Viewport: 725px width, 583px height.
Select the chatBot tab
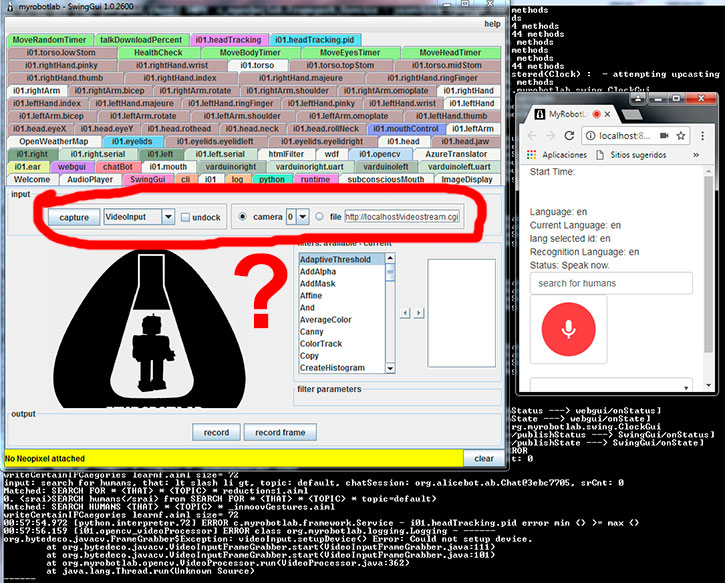(117, 167)
